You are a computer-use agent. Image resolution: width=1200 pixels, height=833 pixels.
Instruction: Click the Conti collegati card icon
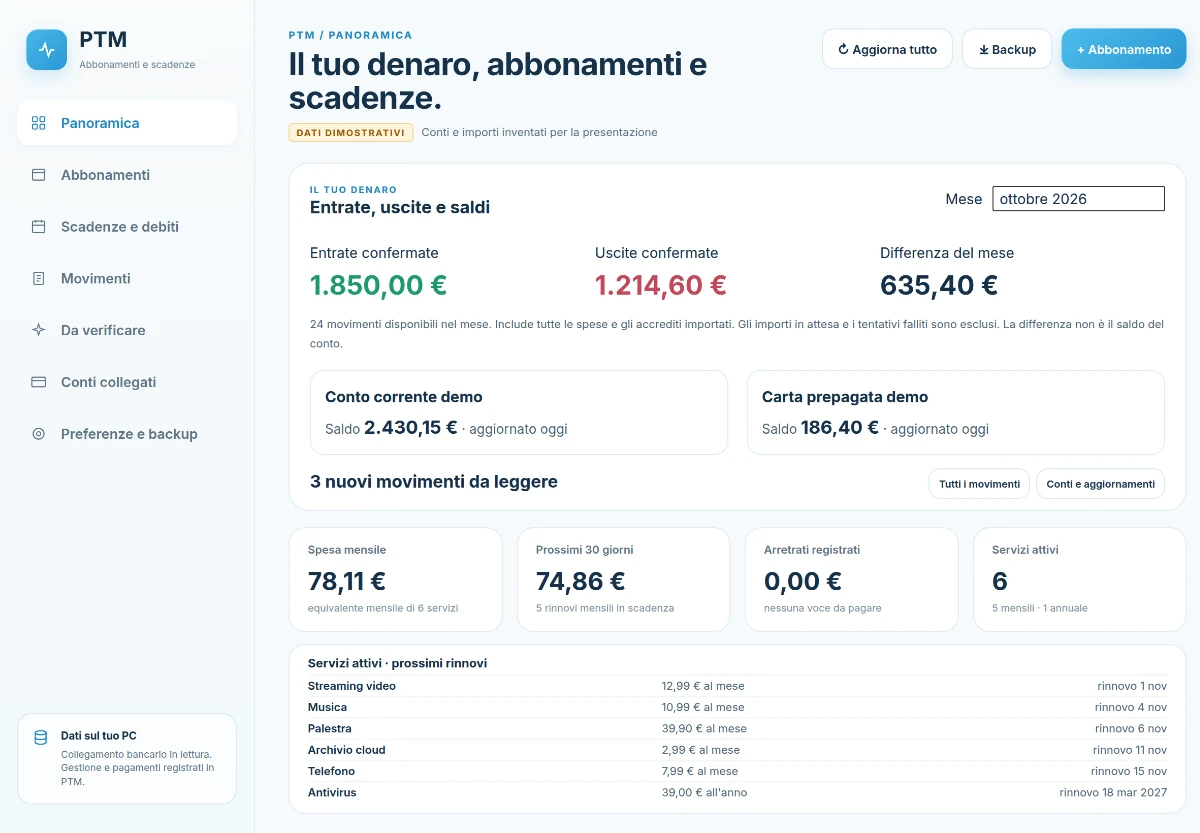(39, 382)
